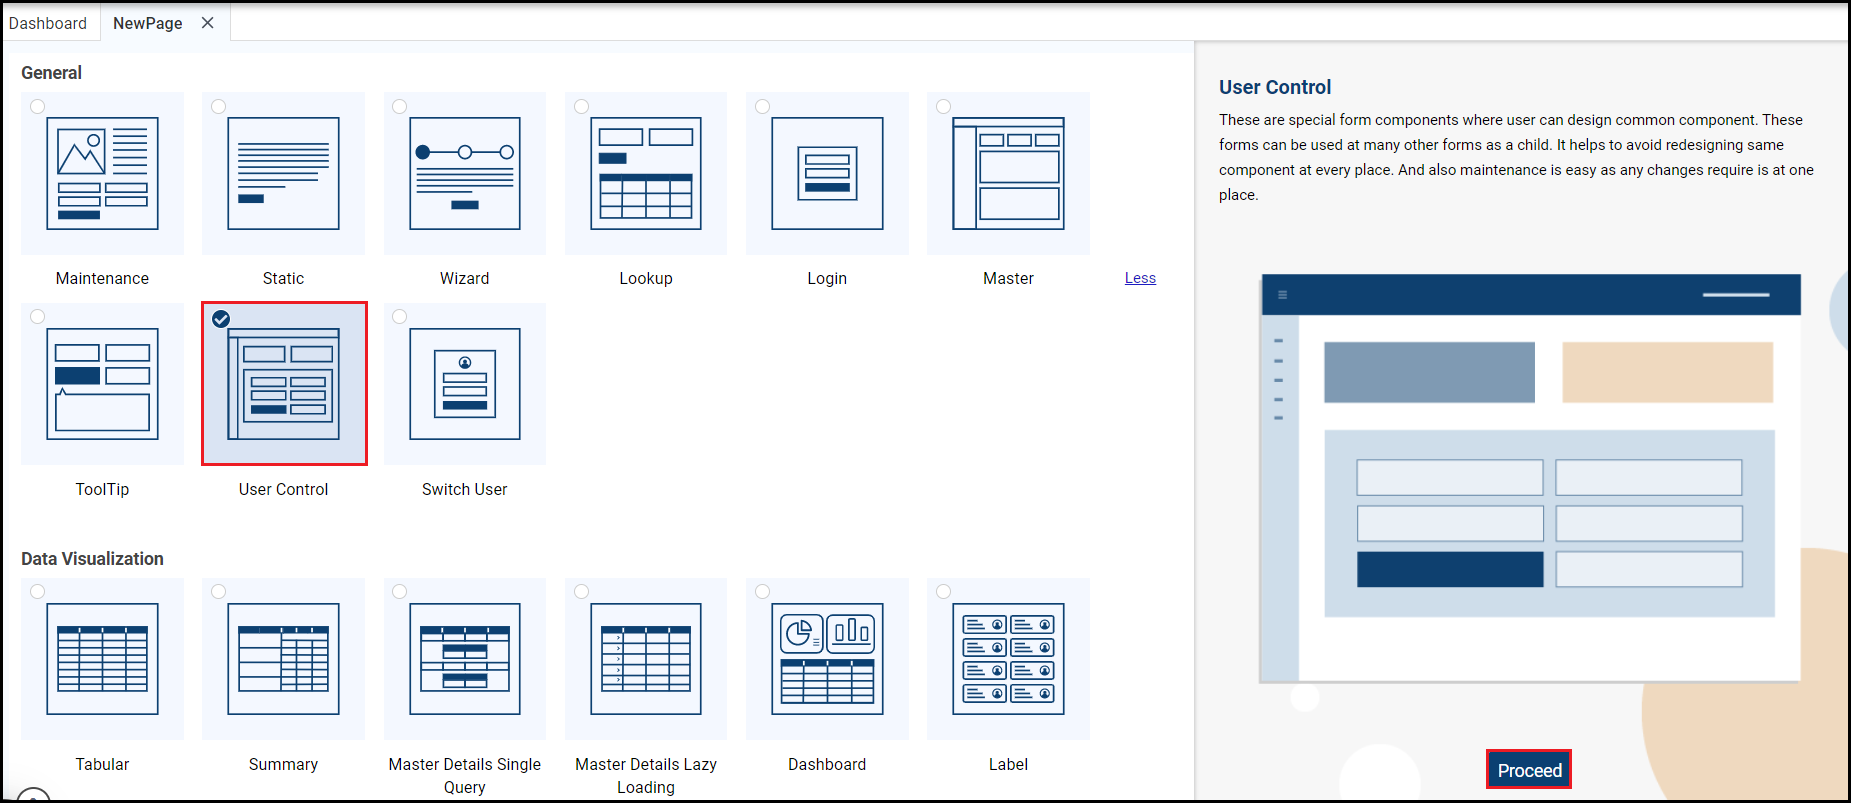This screenshot has width=1851, height=803.
Task: Pick the Master Details Single Query icon
Action: point(465,659)
